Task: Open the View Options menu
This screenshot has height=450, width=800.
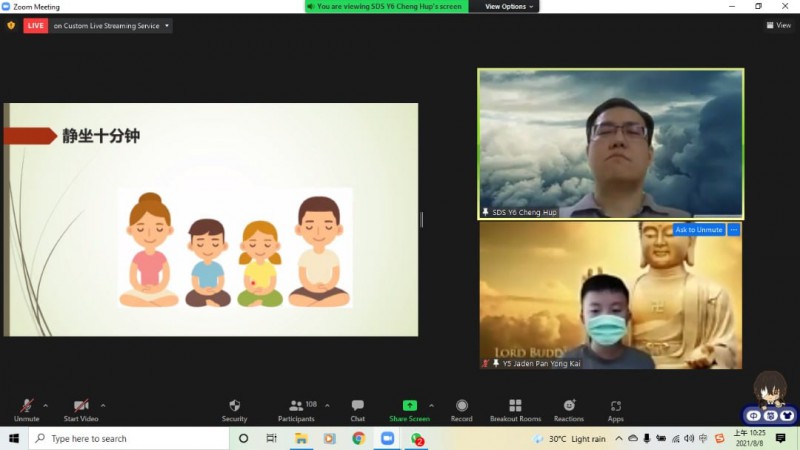Action: (x=509, y=6)
